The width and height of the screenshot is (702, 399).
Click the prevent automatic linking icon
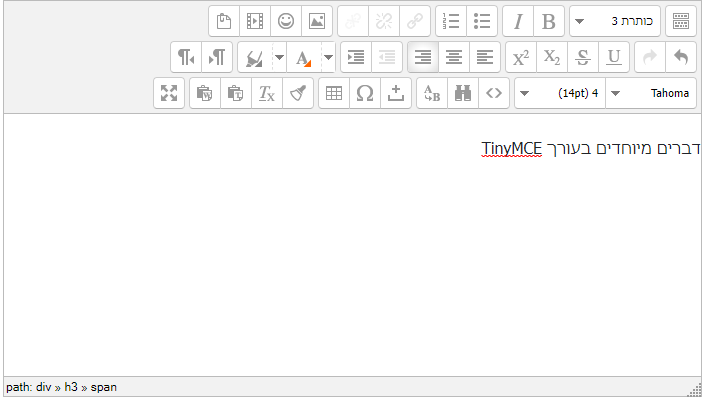(x=353, y=21)
